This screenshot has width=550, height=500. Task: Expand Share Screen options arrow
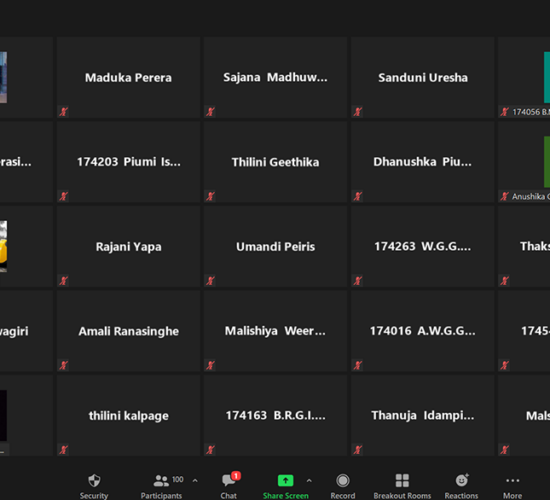(x=309, y=480)
